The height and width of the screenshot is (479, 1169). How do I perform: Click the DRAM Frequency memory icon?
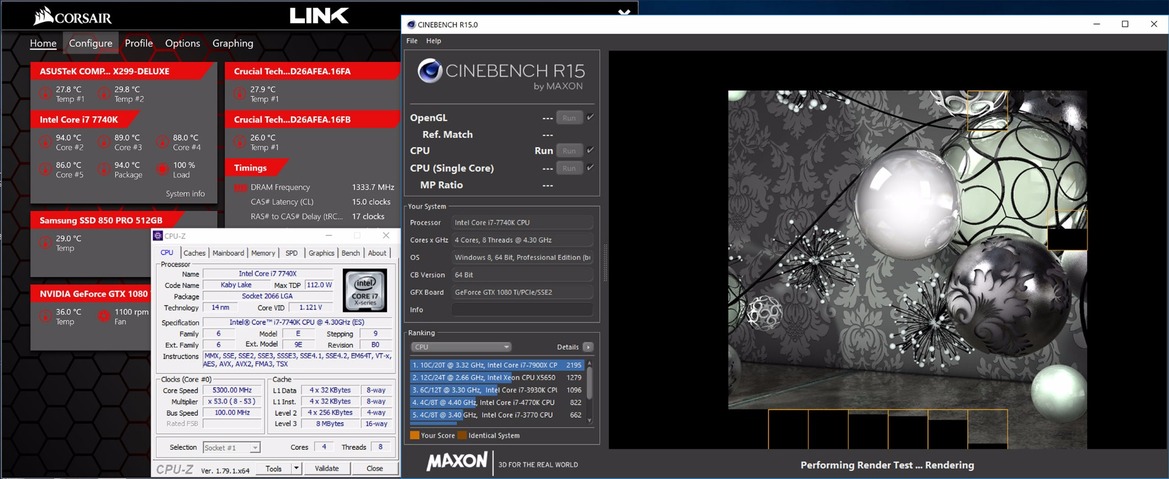pos(240,187)
